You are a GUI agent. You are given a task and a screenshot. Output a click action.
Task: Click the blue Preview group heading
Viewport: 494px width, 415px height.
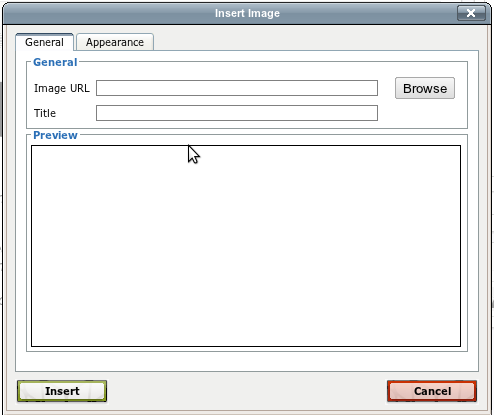(x=55, y=135)
